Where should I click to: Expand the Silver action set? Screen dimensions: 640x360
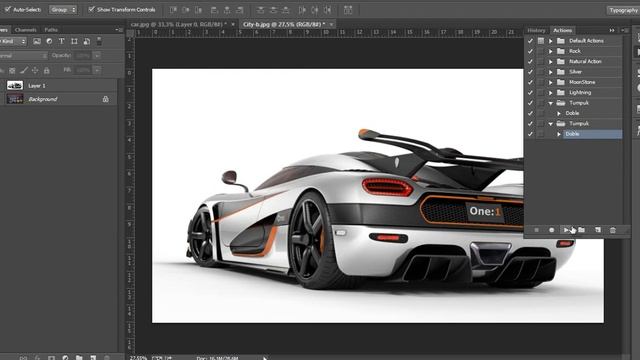(551, 72)
